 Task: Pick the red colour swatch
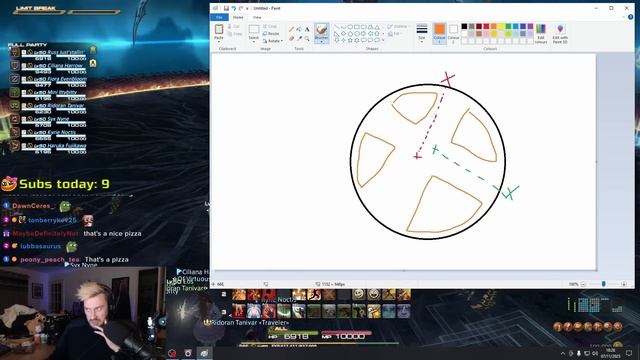(x=486, y=27)
